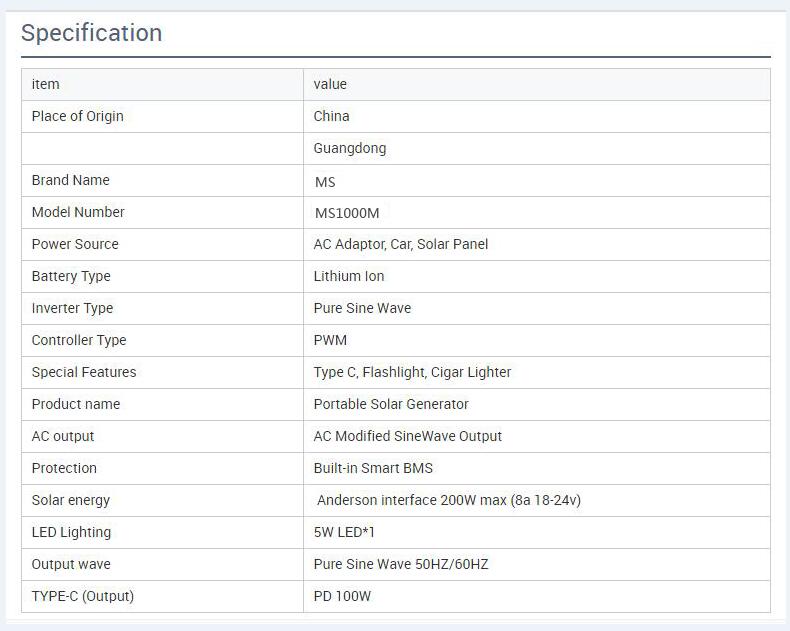The width and height of the screenshot is (790, 631).
Task: Select the Place of Origin label cell
Action: (162, 116)
